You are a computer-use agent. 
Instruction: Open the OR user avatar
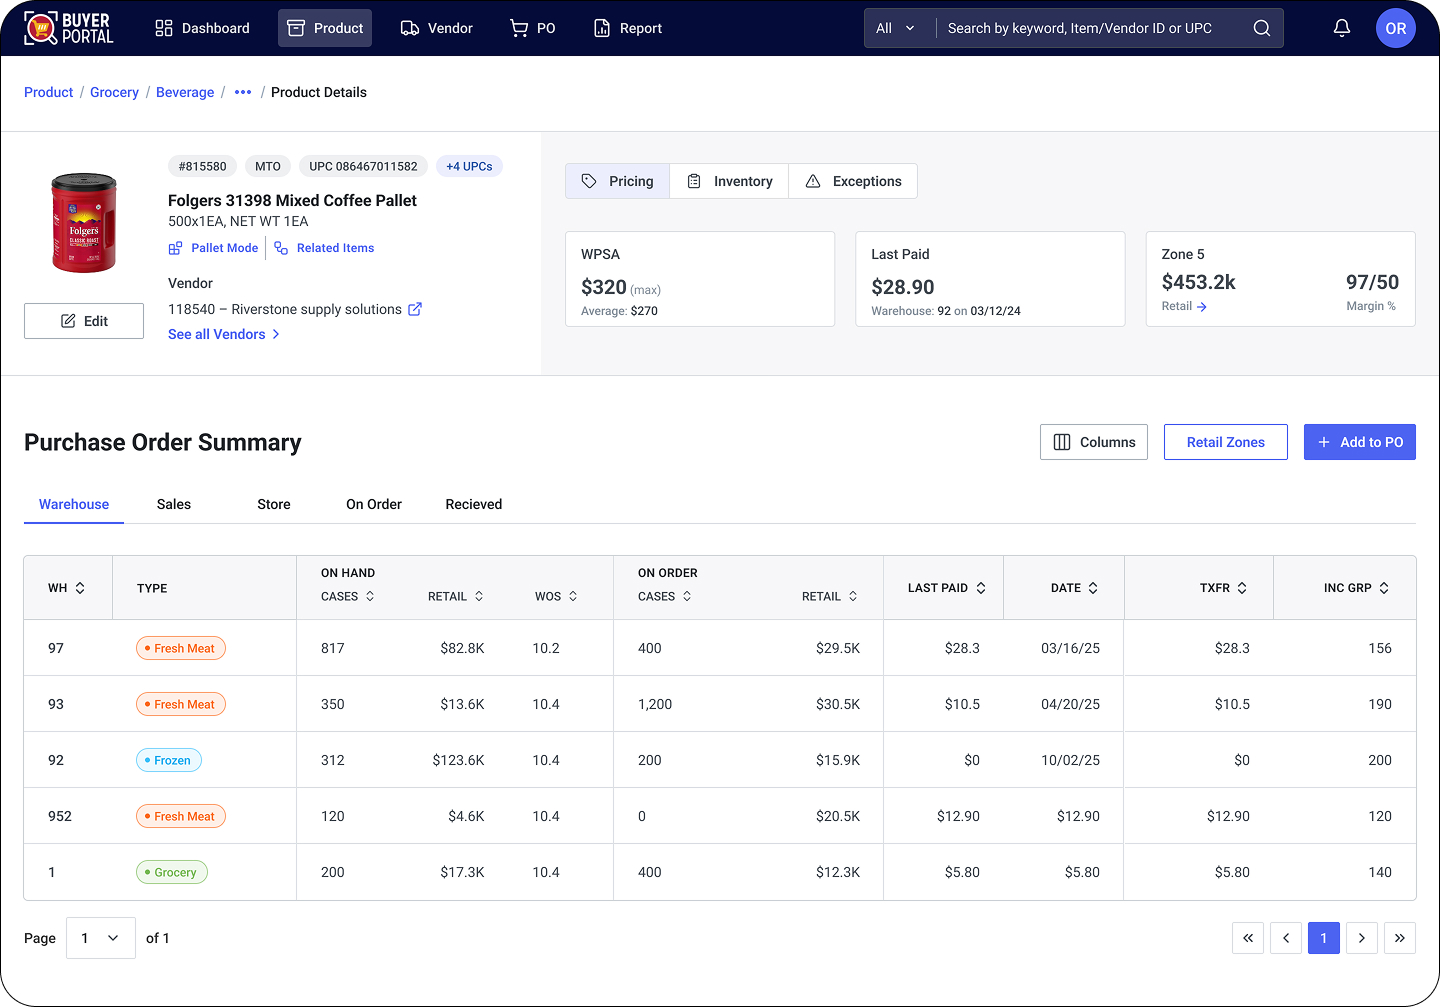pos(1395,28)
